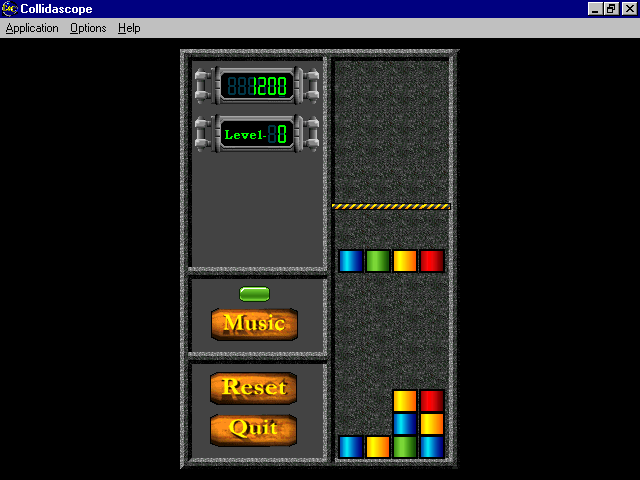Click the Collidascope title bar icon
640x480 pixels.
[x=9, y=8]
